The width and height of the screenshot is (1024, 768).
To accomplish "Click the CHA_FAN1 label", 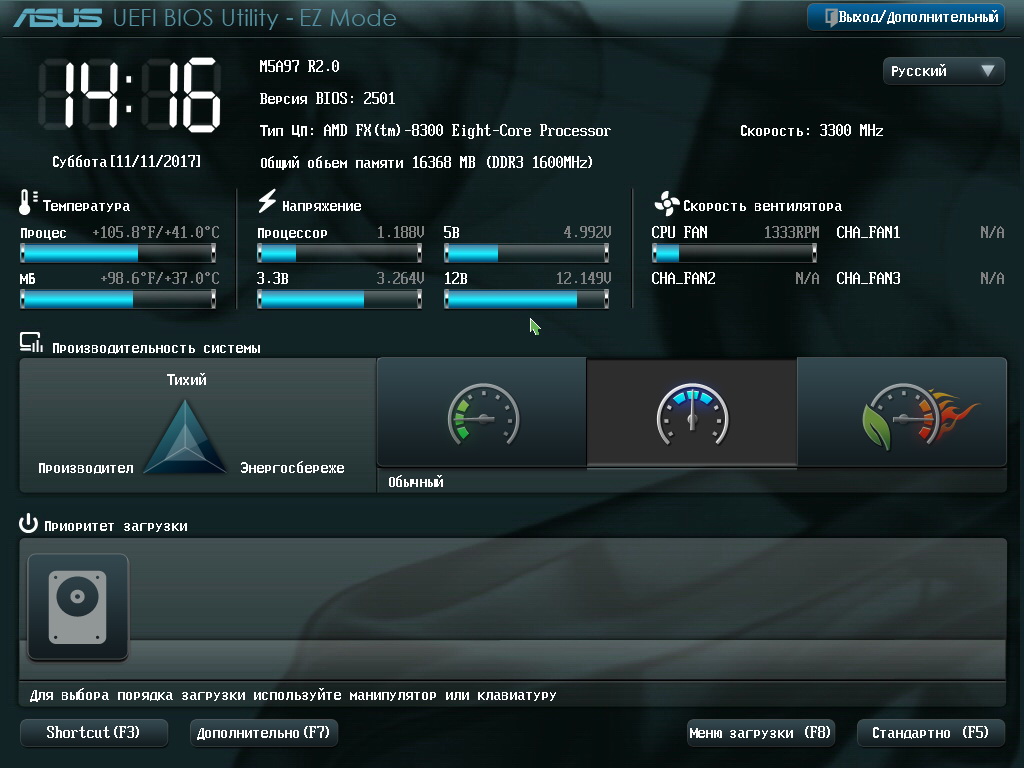I will tap(869, 232).
